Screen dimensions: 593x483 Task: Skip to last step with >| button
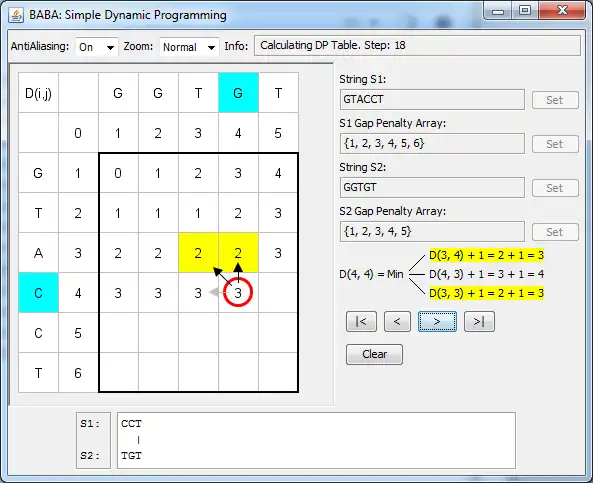[479, 321]
